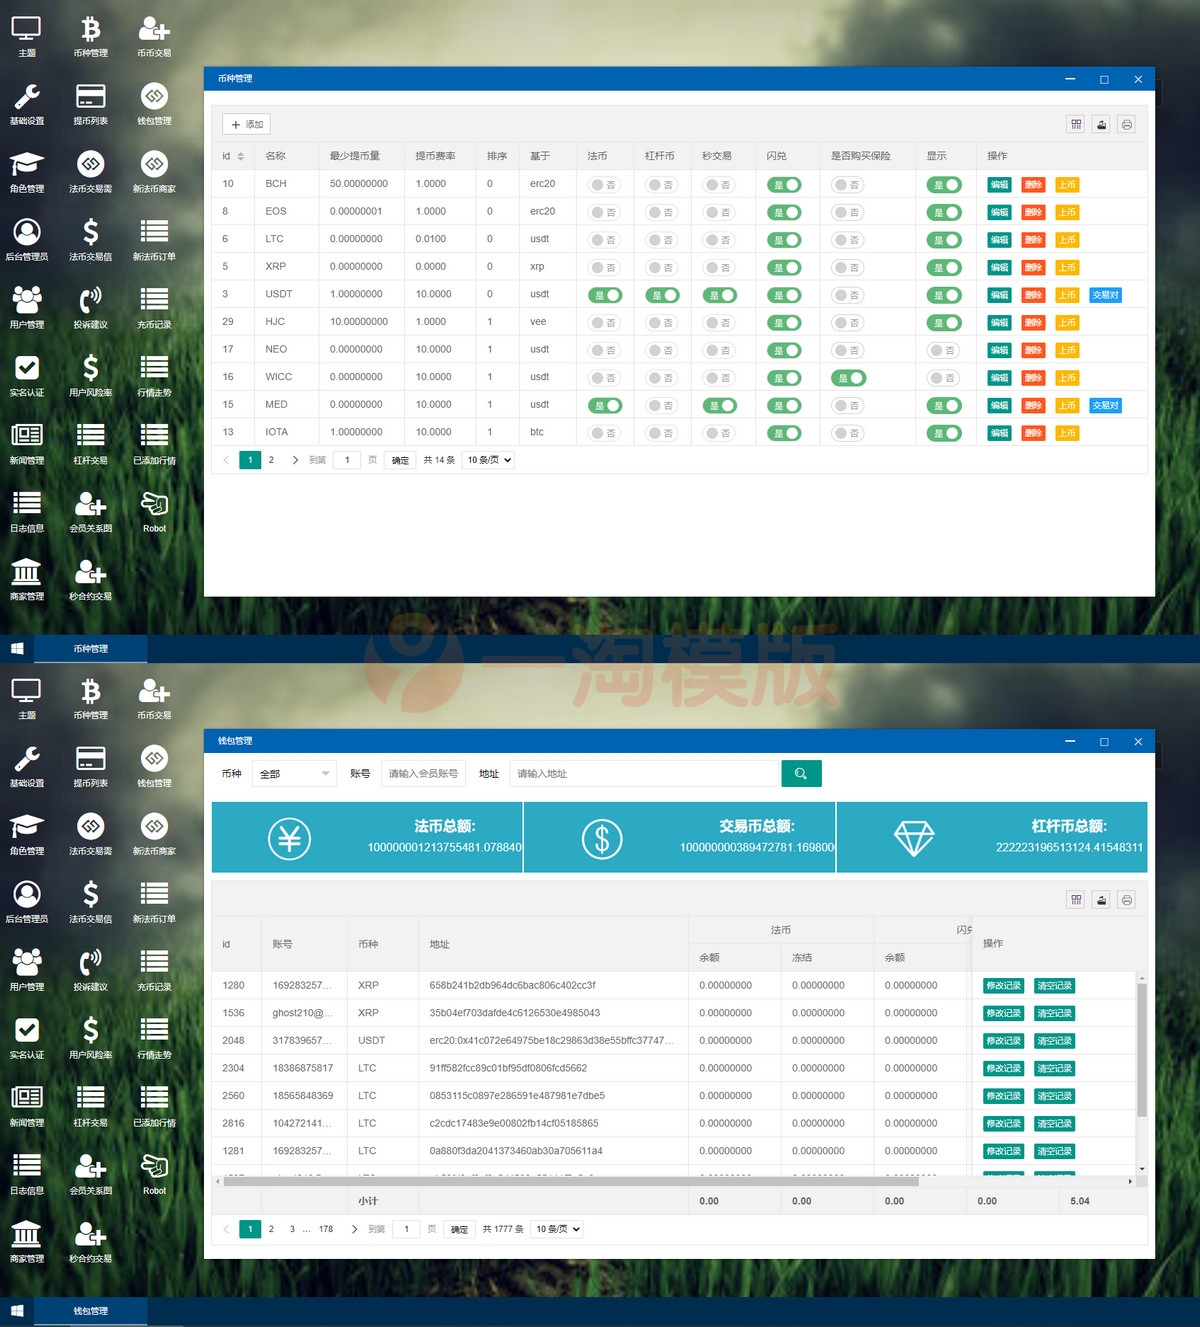Select the 钱包管理 tab in bottom taskbar
The image size is (1200, 1327).
coord(90,1311)
